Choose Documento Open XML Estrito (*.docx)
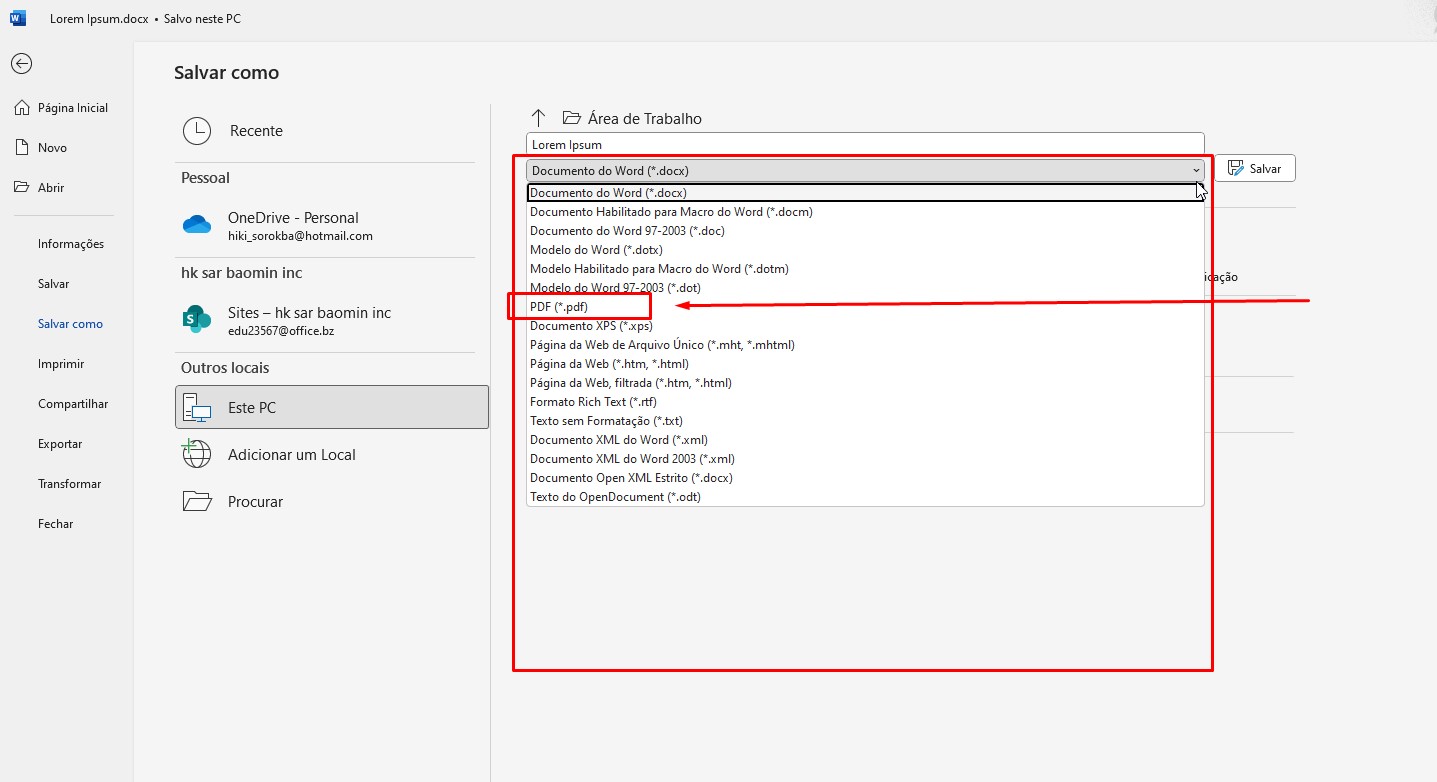This screenshot has width=1437, height=782. click(865, 478)
